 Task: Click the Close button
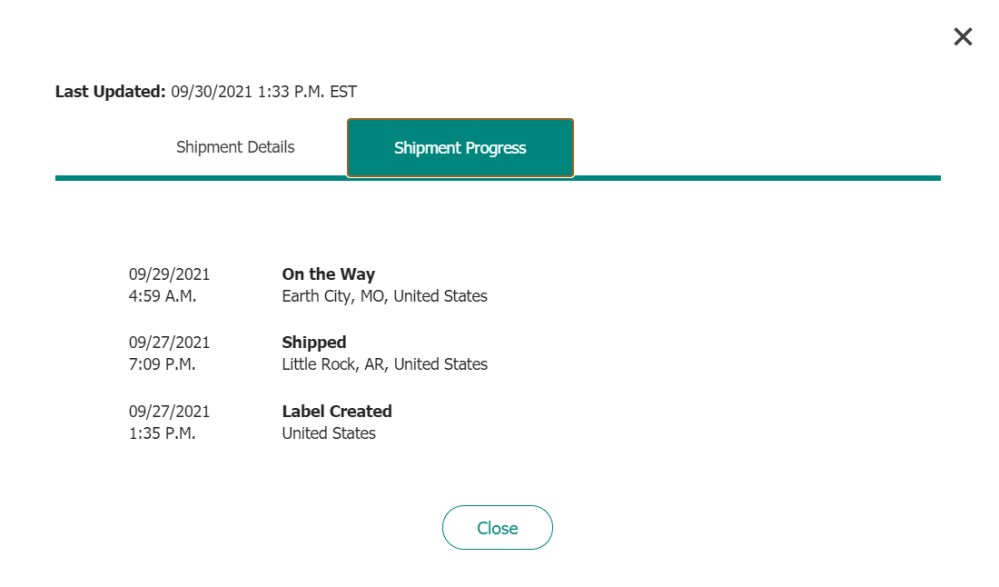click(x=497, y=527)
